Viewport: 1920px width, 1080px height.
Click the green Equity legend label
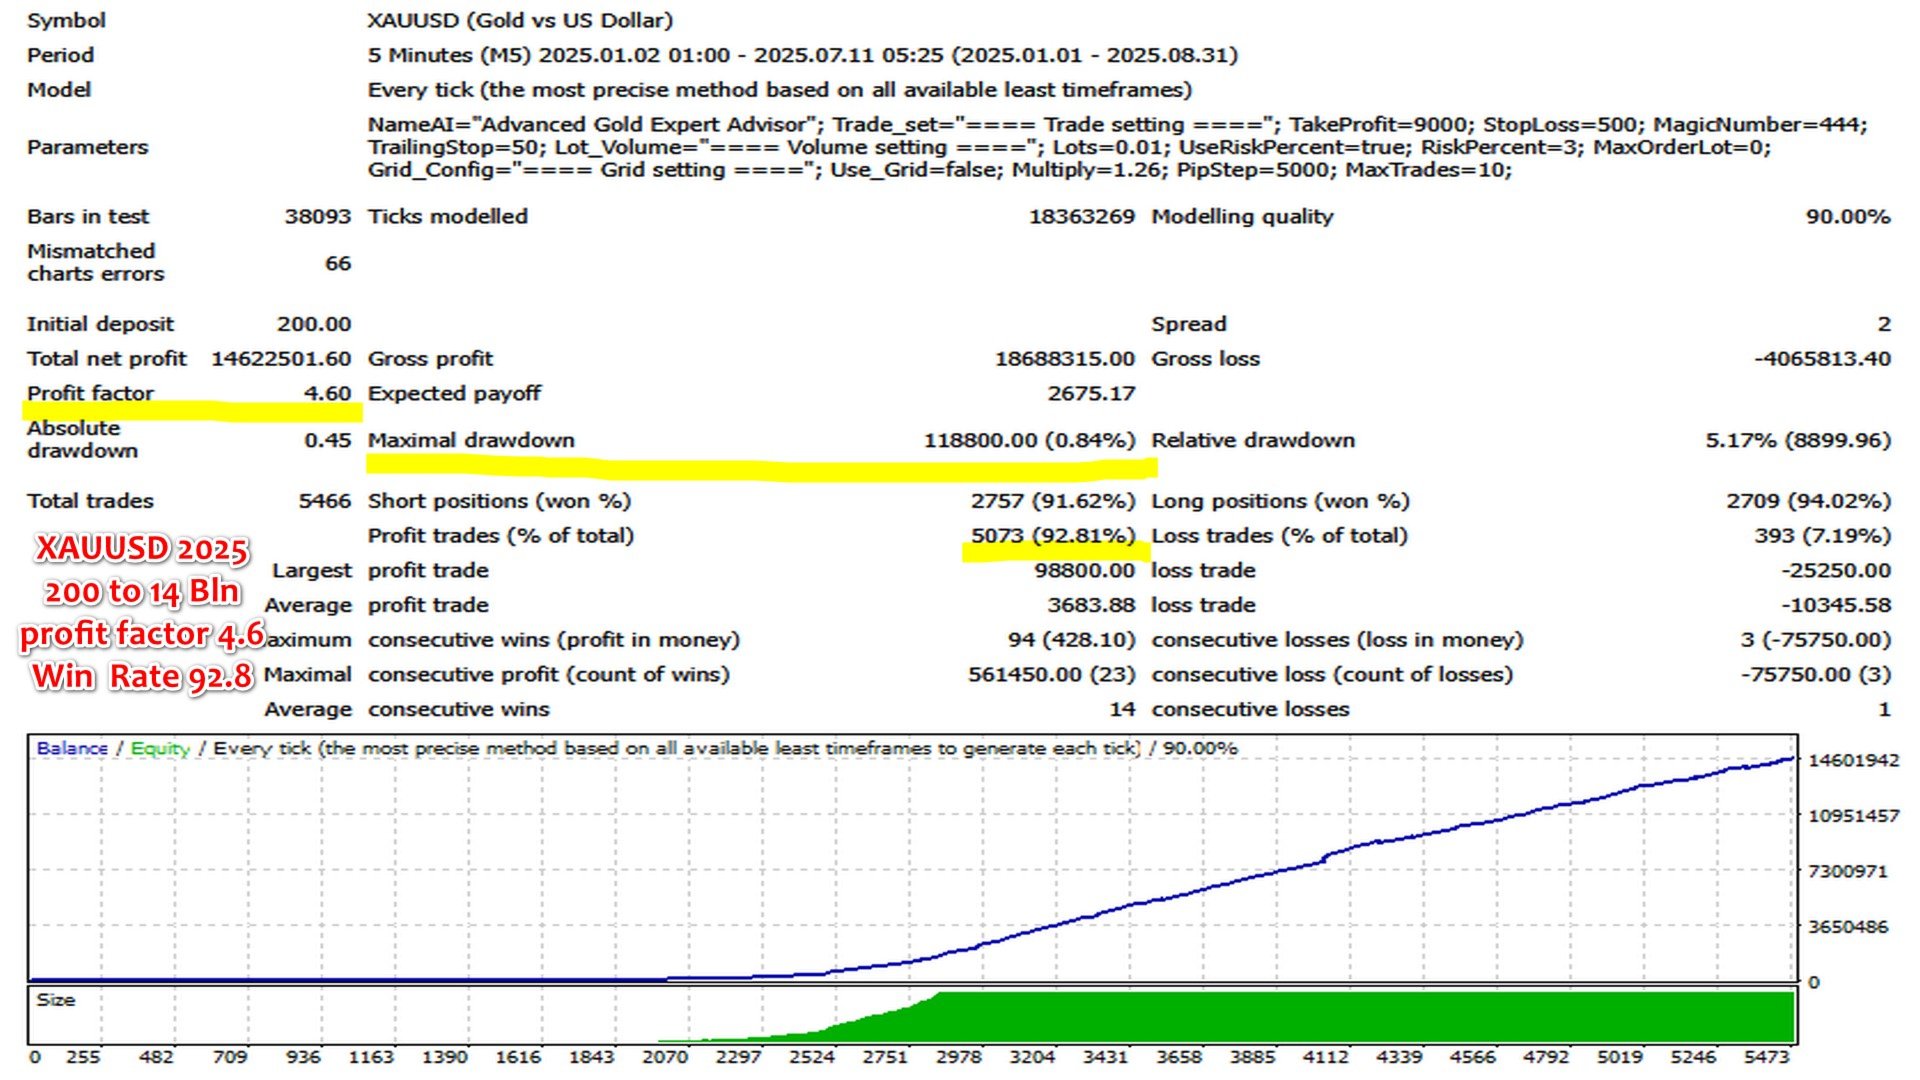160,748
